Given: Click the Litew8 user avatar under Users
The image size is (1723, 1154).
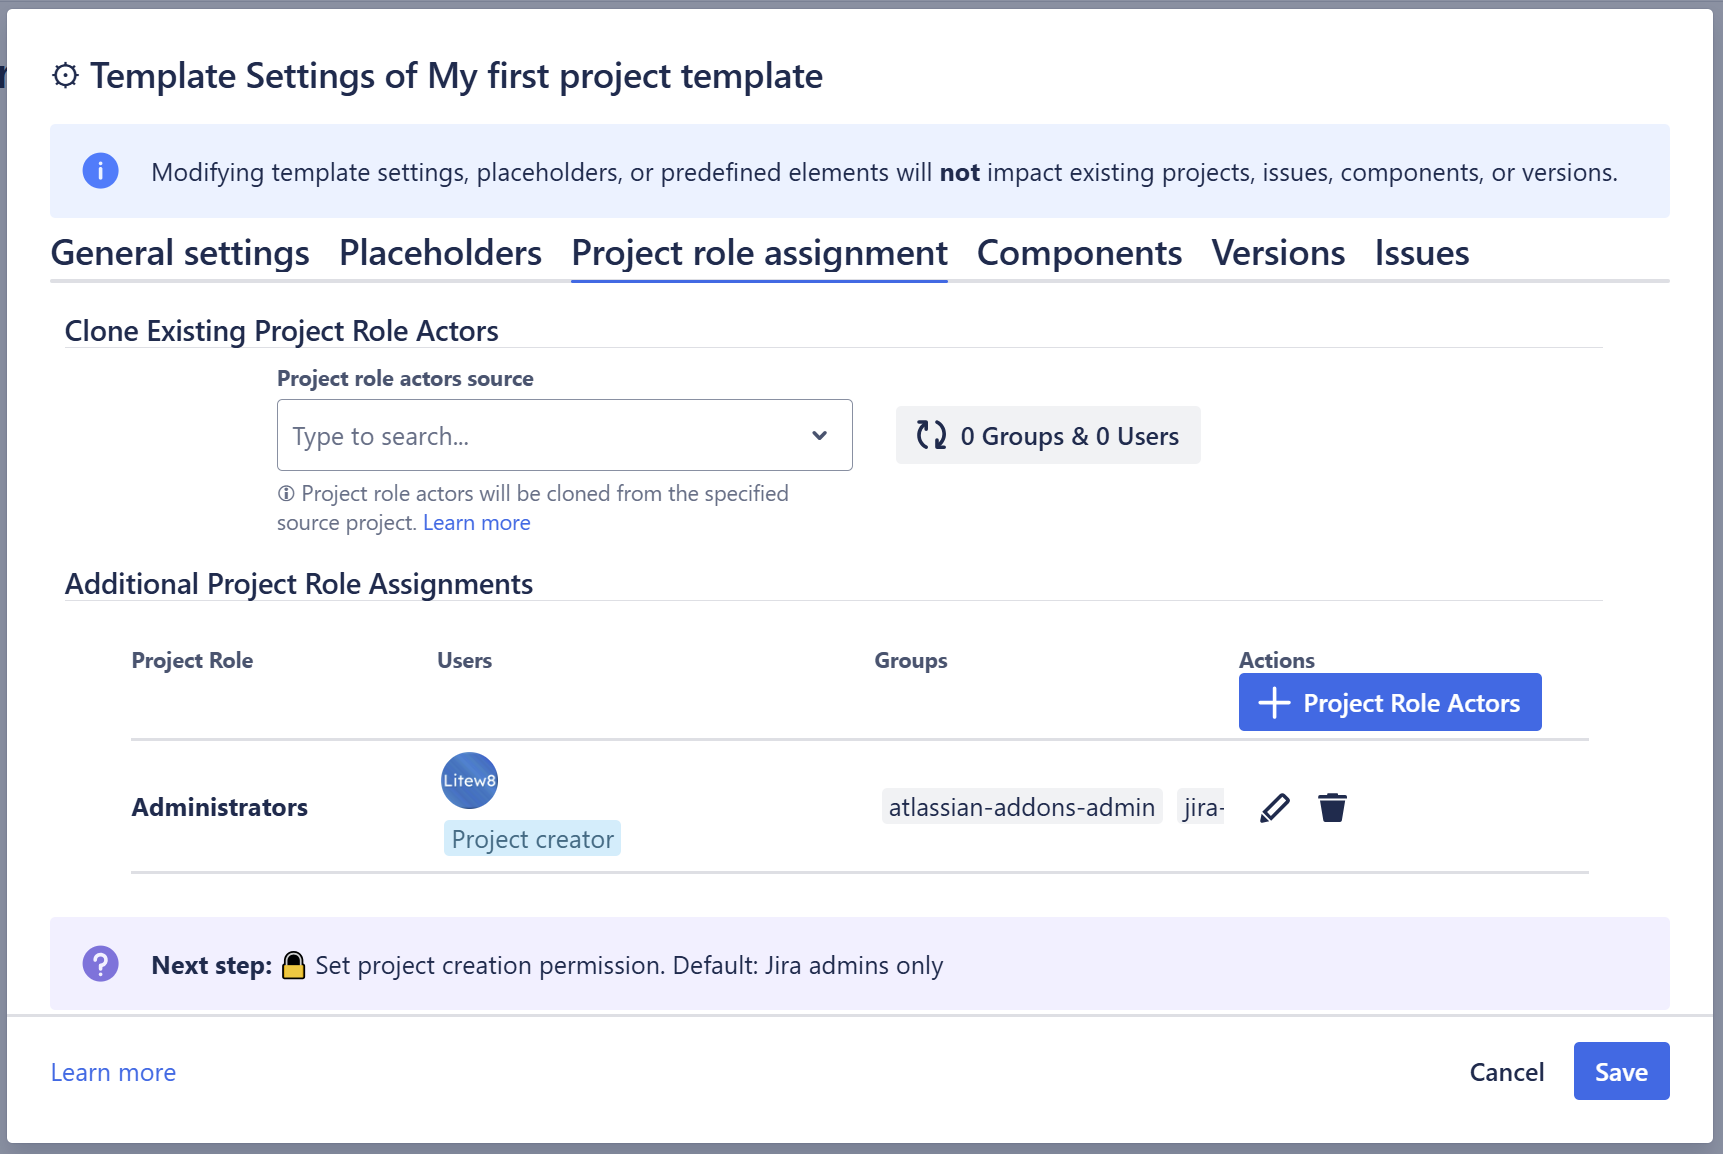Looking at the screenshot, I should [x=468, y=780].
